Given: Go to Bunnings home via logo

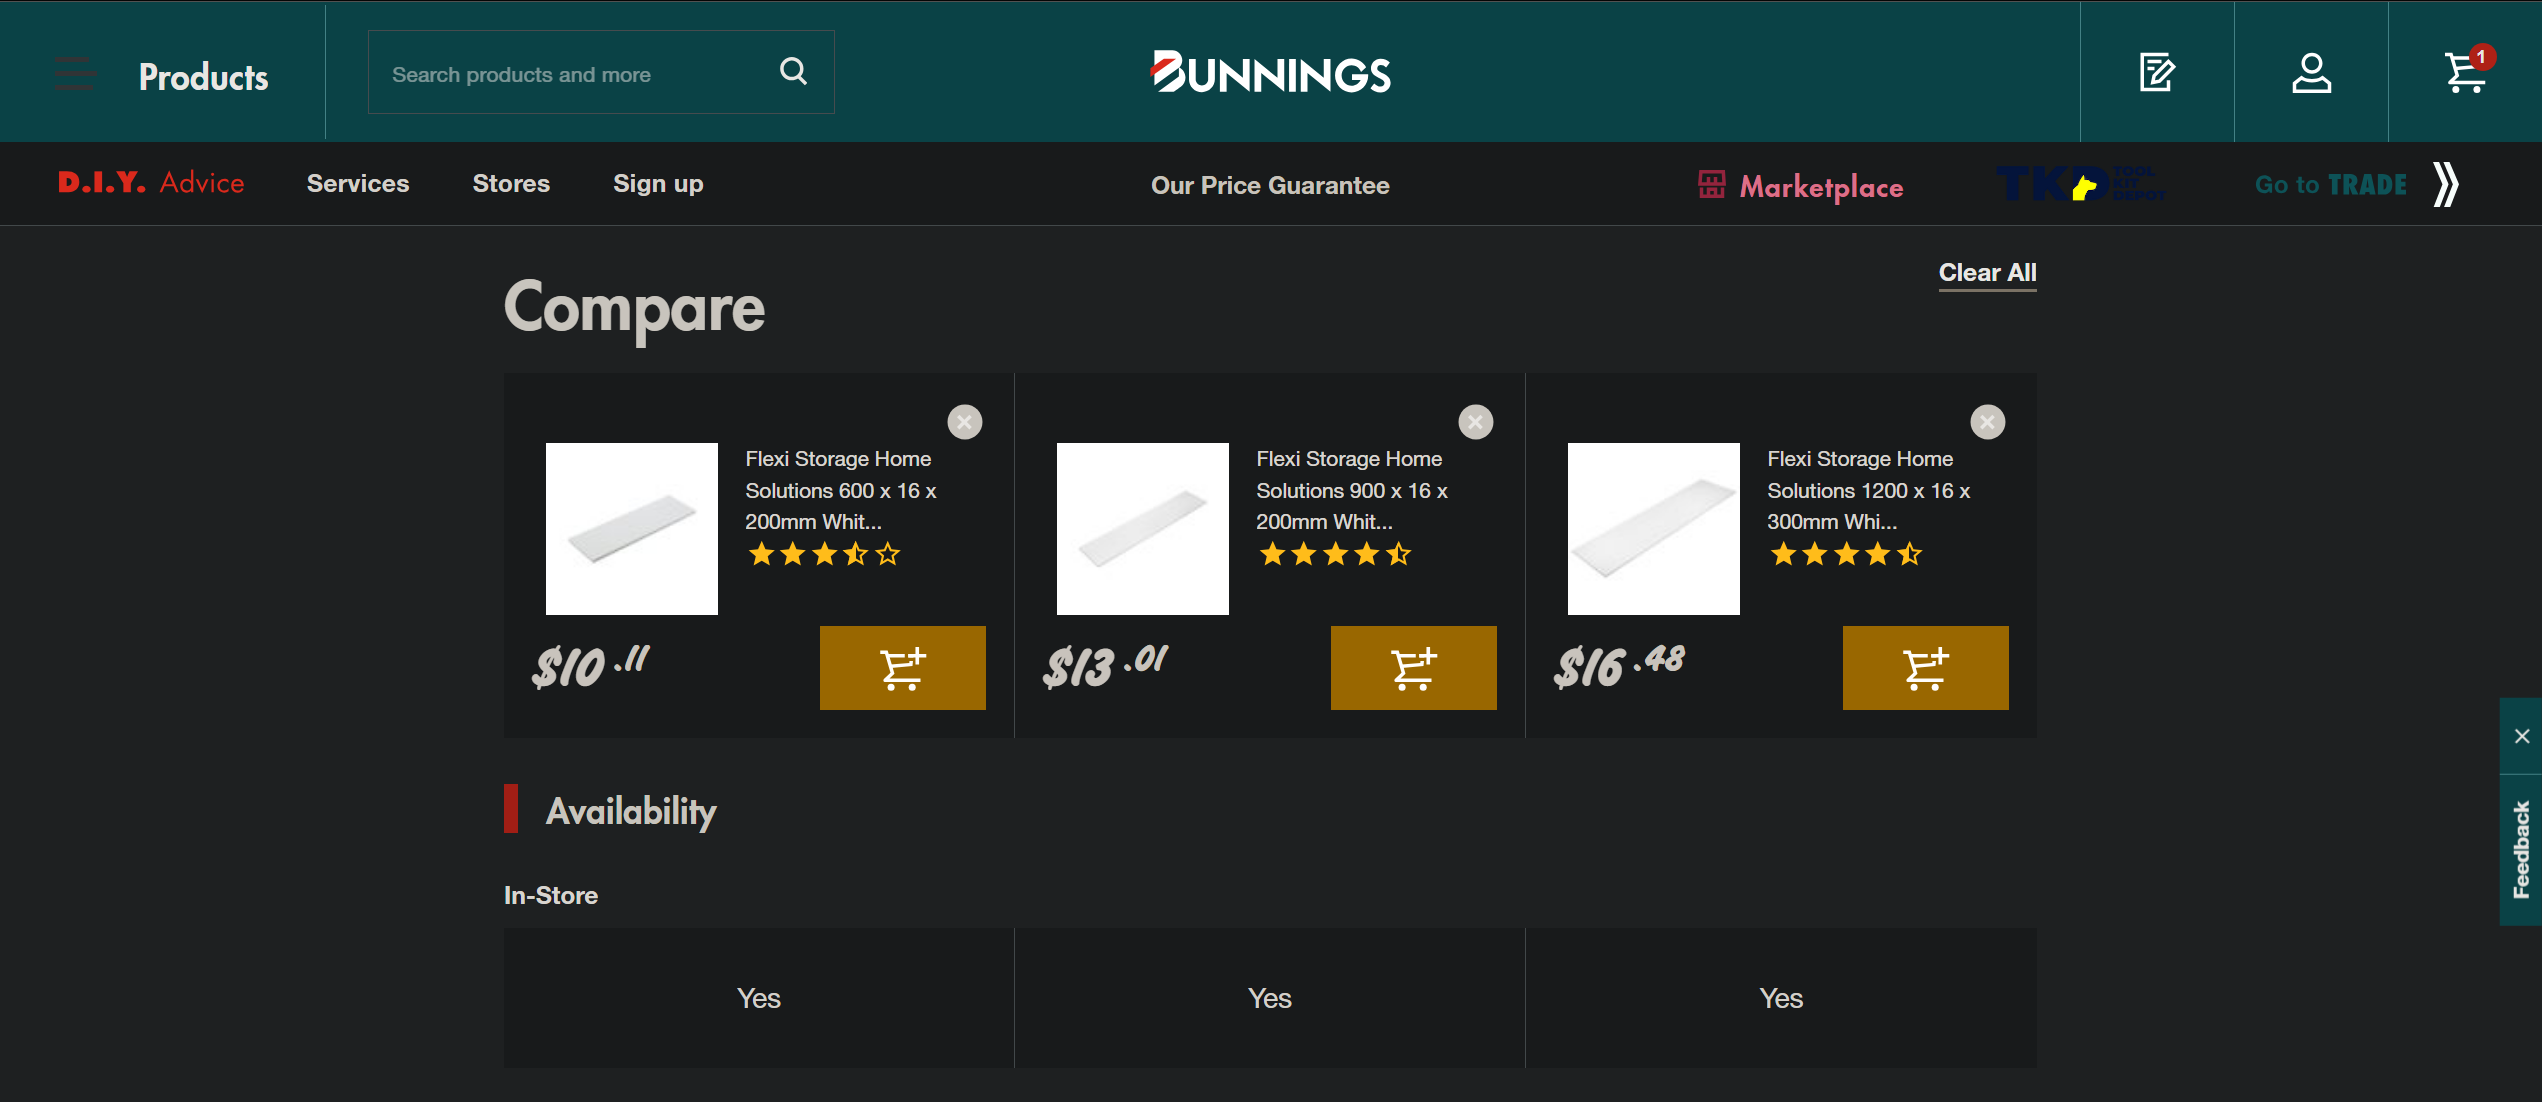Looking at the screenshot, I should (x=1270, y=72).
